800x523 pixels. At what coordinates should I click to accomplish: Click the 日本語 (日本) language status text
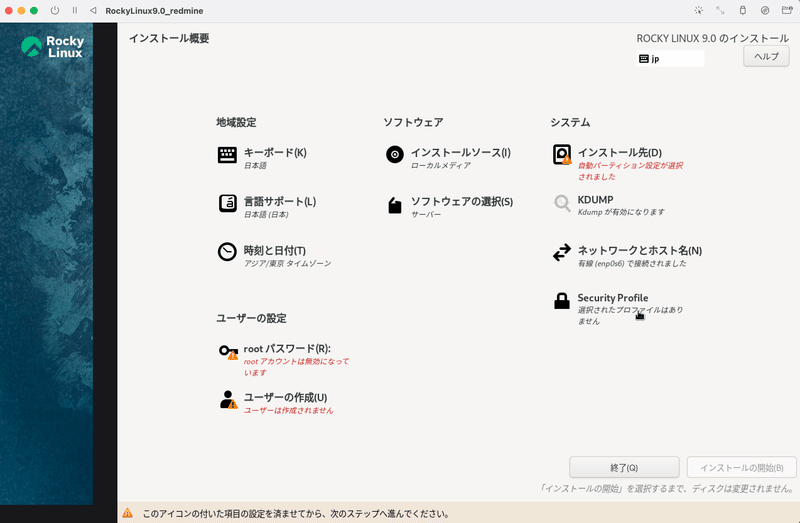[266, 214]
